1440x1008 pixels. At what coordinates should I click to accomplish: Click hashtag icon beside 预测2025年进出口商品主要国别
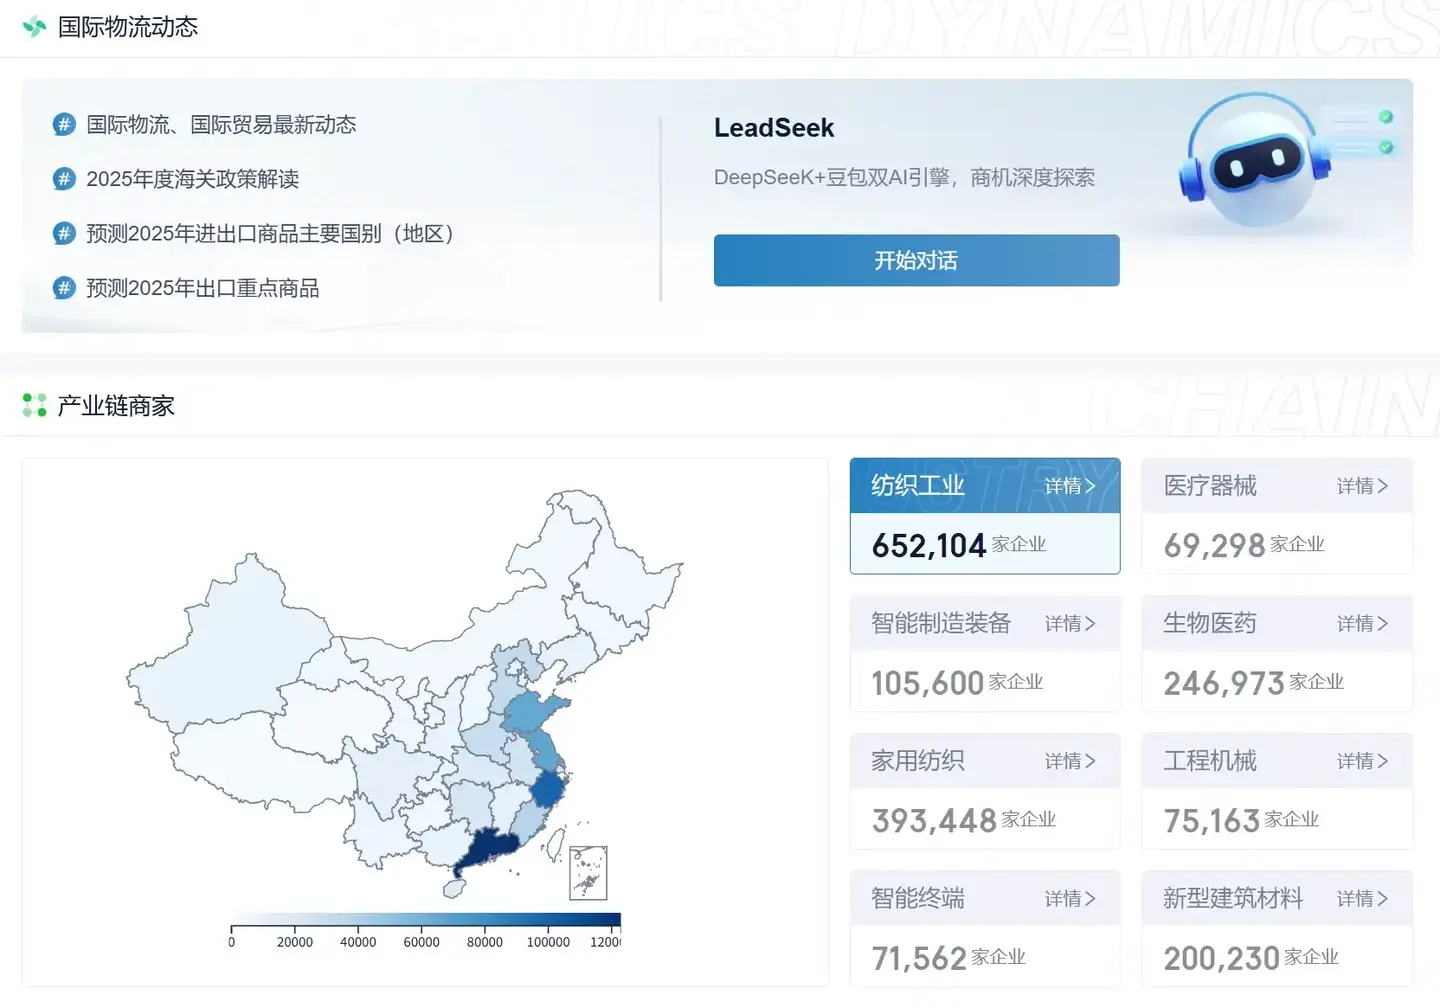pyautogui.click(x=64, y=234)
